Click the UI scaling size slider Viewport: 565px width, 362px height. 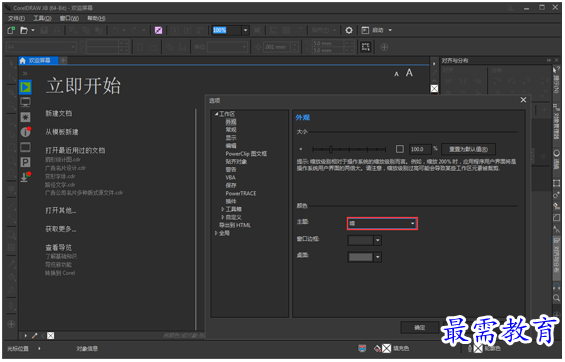tap(349, 149)
